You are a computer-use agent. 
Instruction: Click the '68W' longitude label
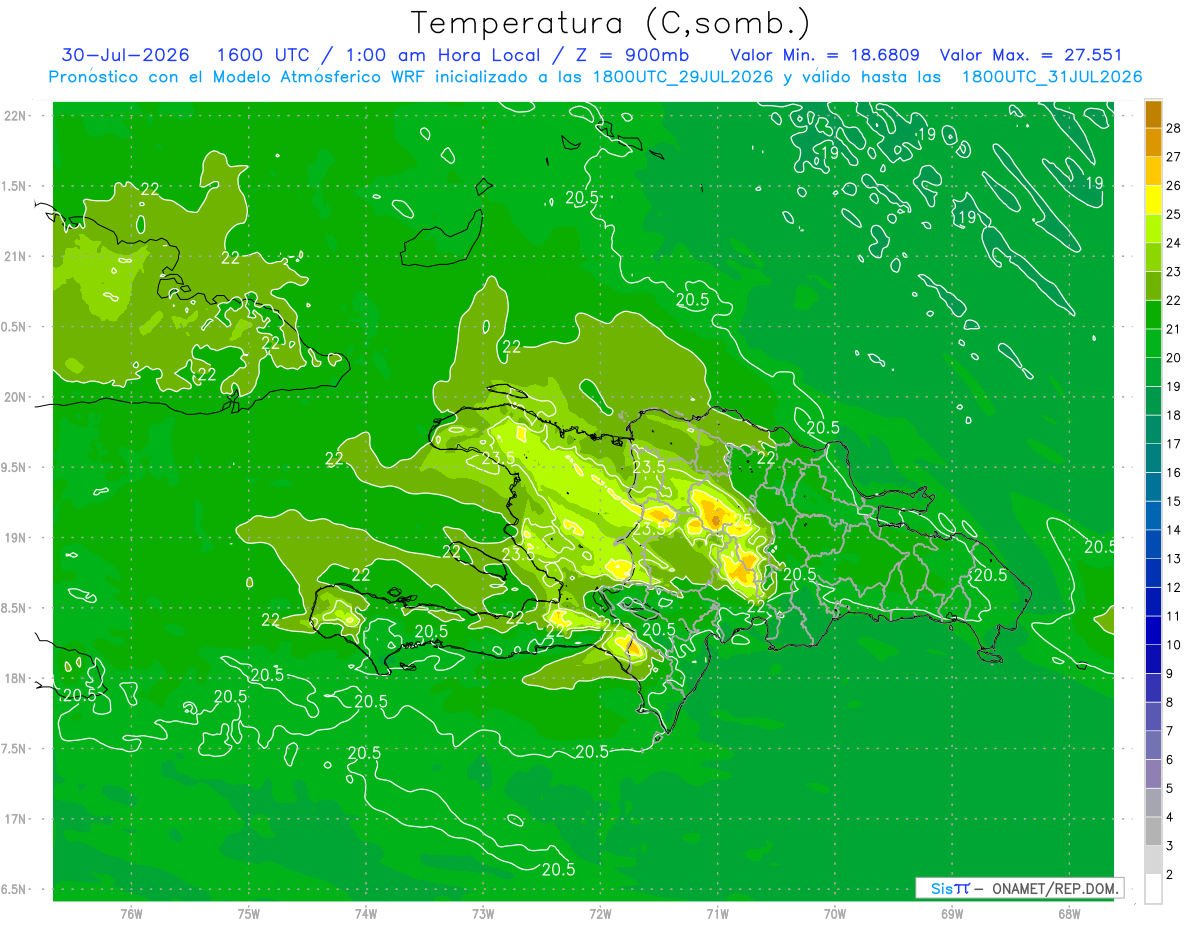click(1069, 913)
